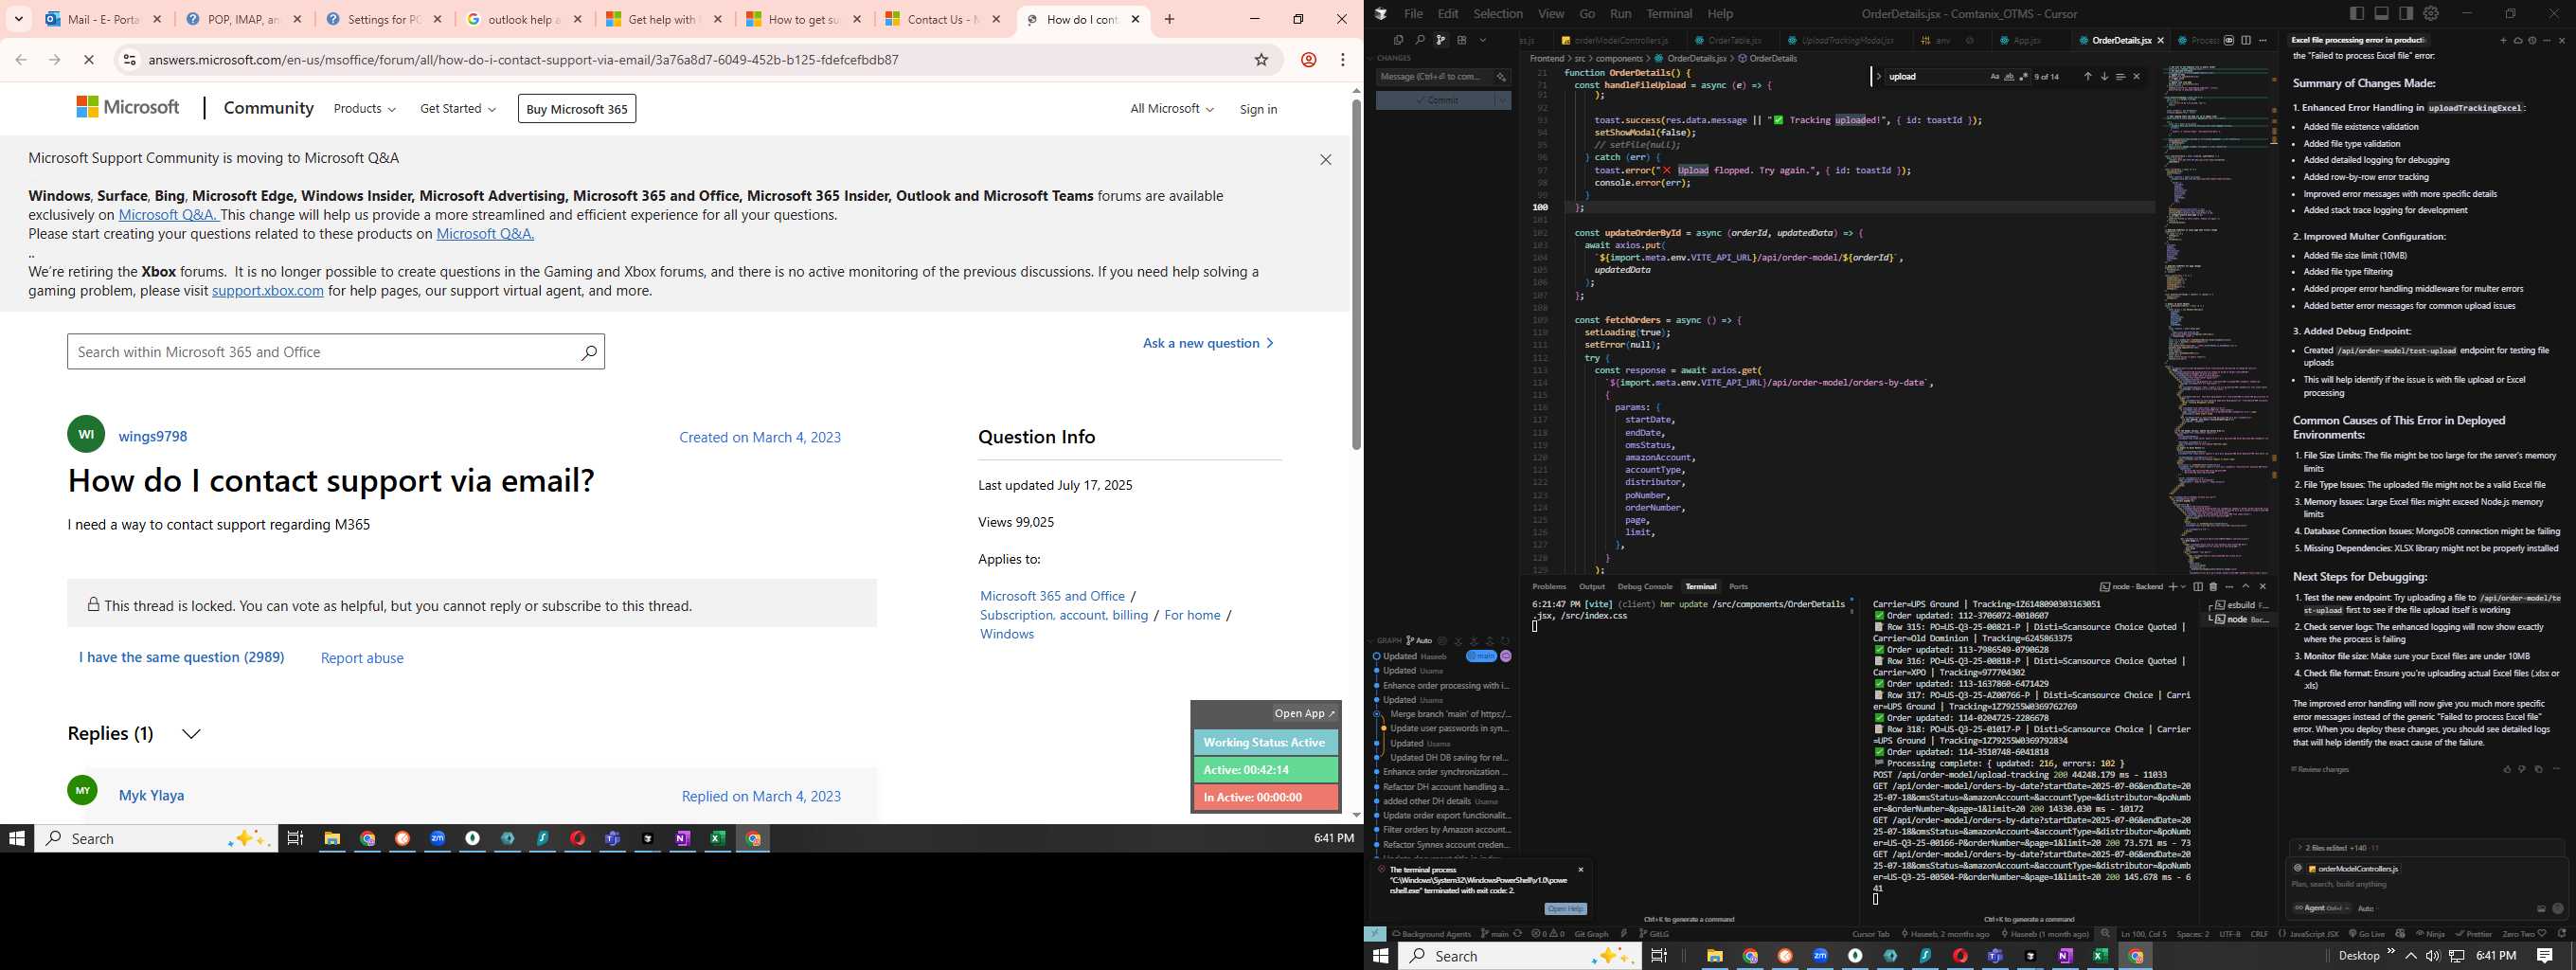Open the Extensions icon in Cursor sidebar
2576x970 pixels.
1462,40
